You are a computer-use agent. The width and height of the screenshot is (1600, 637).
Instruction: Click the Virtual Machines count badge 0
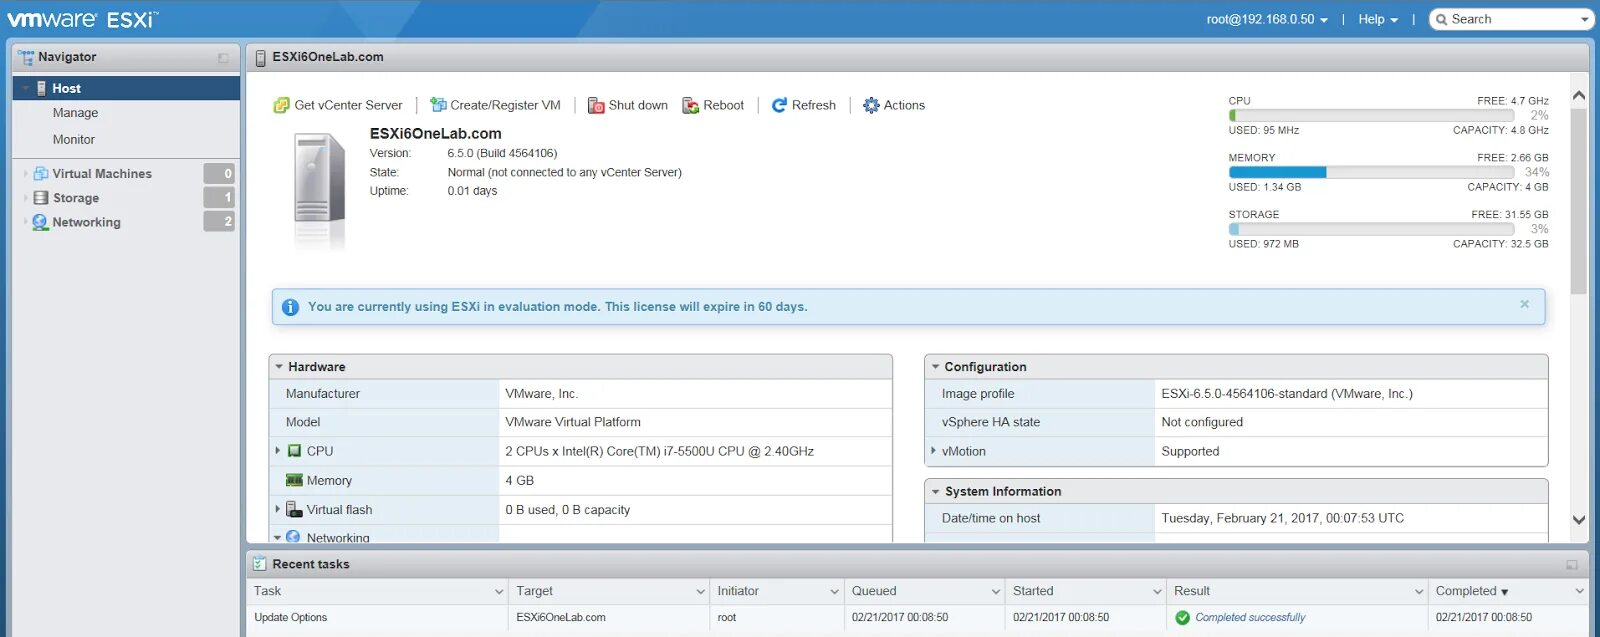tap(219, 173)
